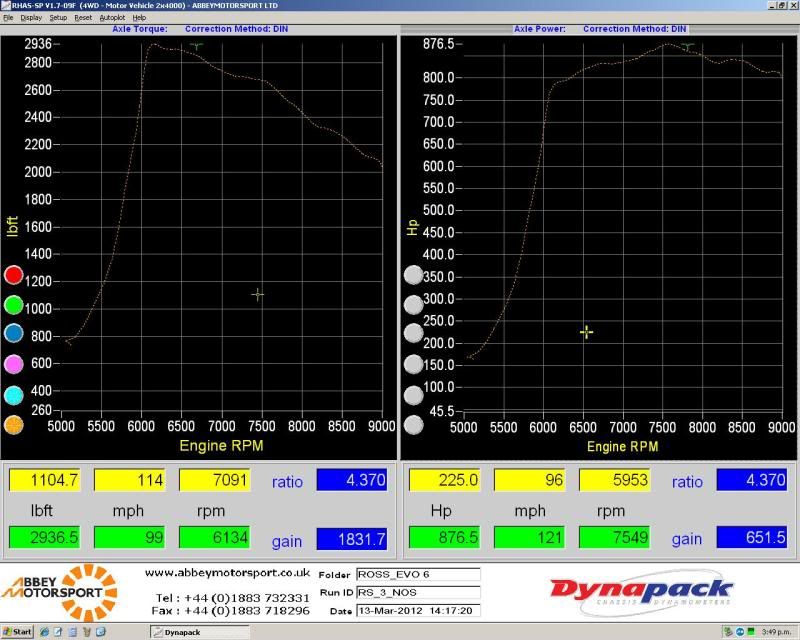Toggle grey circle beside 200.0 on power chart
This screenshot has width=800, height=640.
click(413, 333)
